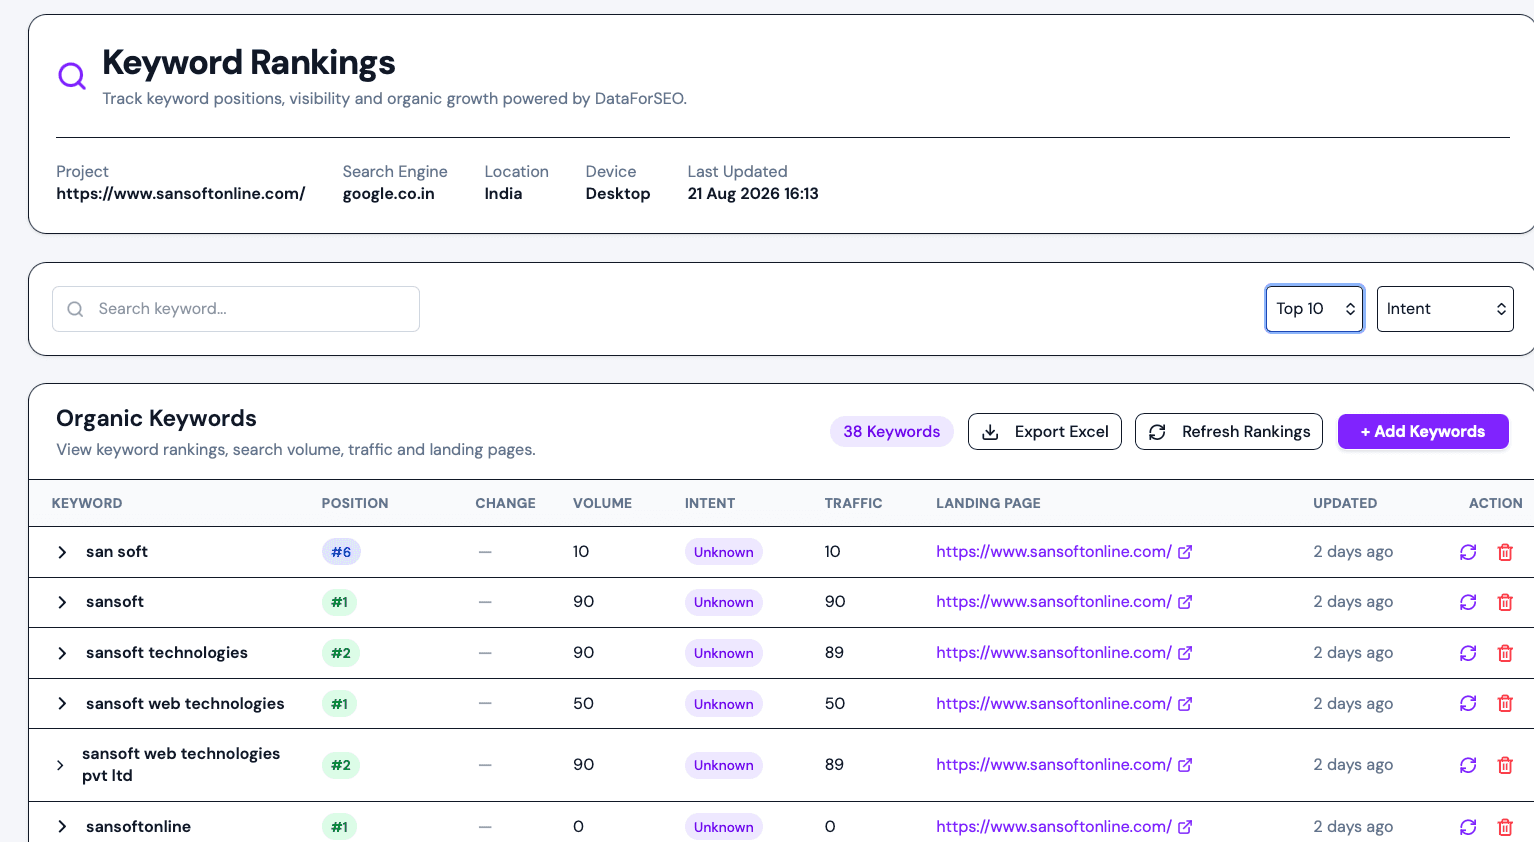Image resolution: width=1534 pixels, height=842 pixels.
Task: Delete the san soft keyword row
Action: coord(1505,552)
